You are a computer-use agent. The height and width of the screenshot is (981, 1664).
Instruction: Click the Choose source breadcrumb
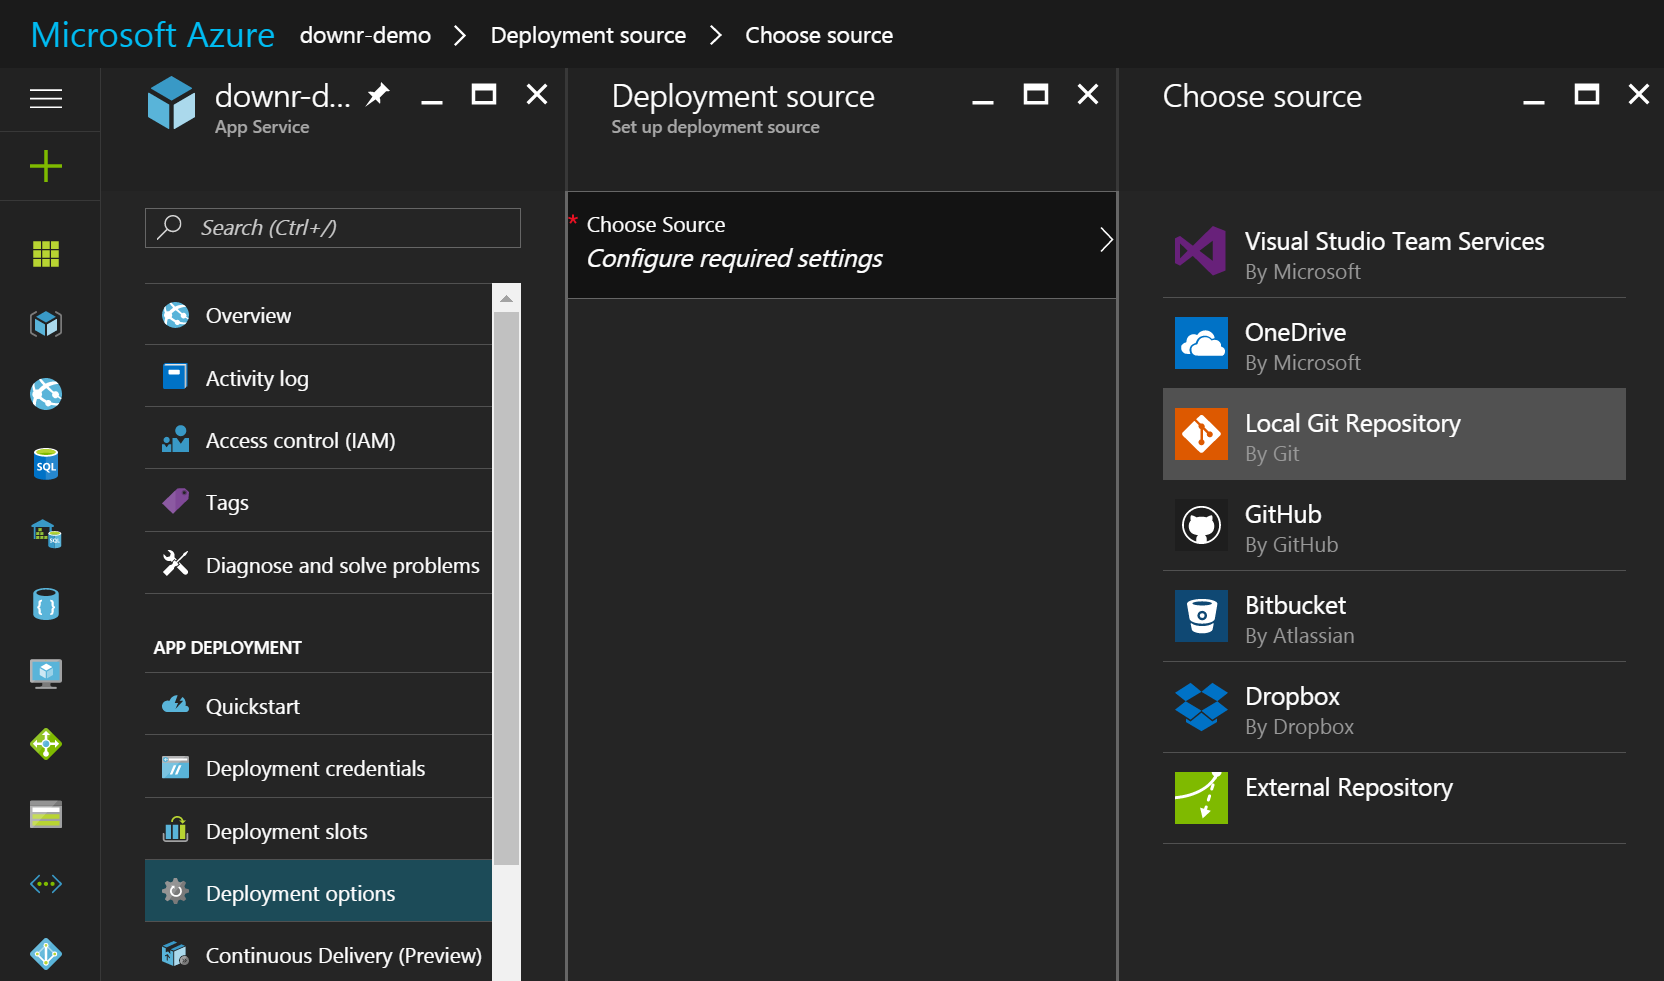coord(819,35)
